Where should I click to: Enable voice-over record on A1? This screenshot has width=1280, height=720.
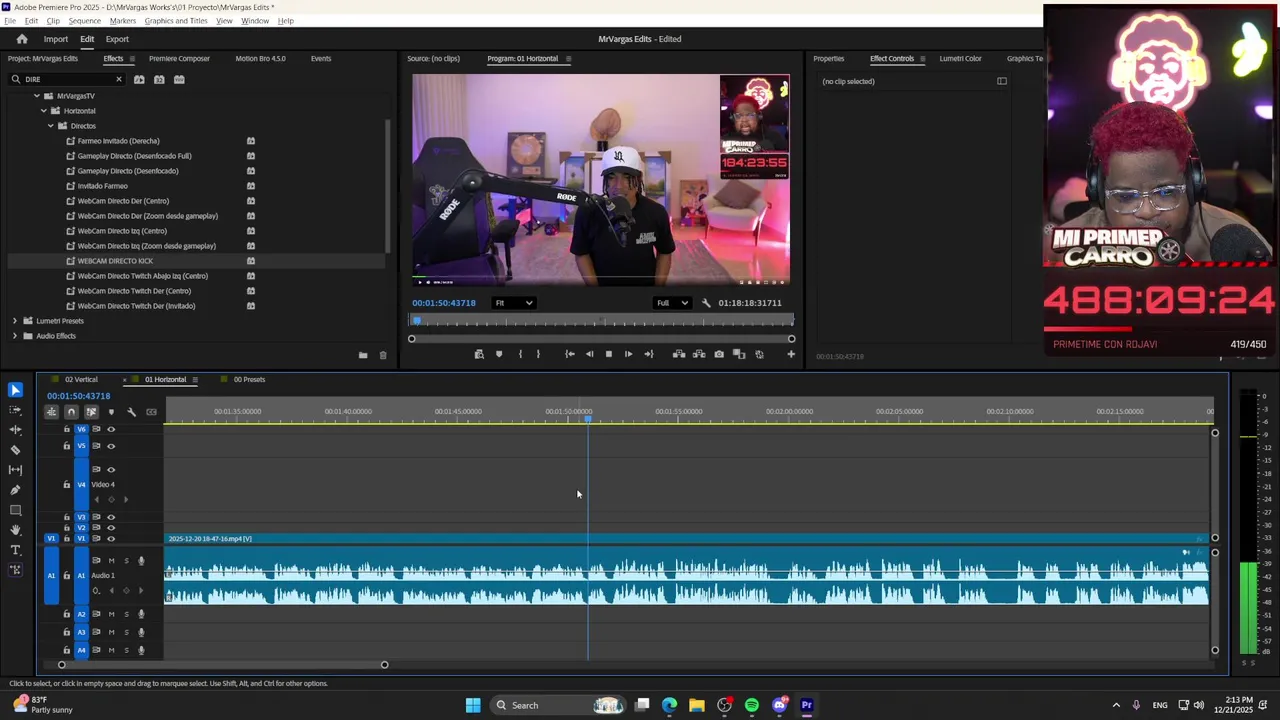coord(141,561)
